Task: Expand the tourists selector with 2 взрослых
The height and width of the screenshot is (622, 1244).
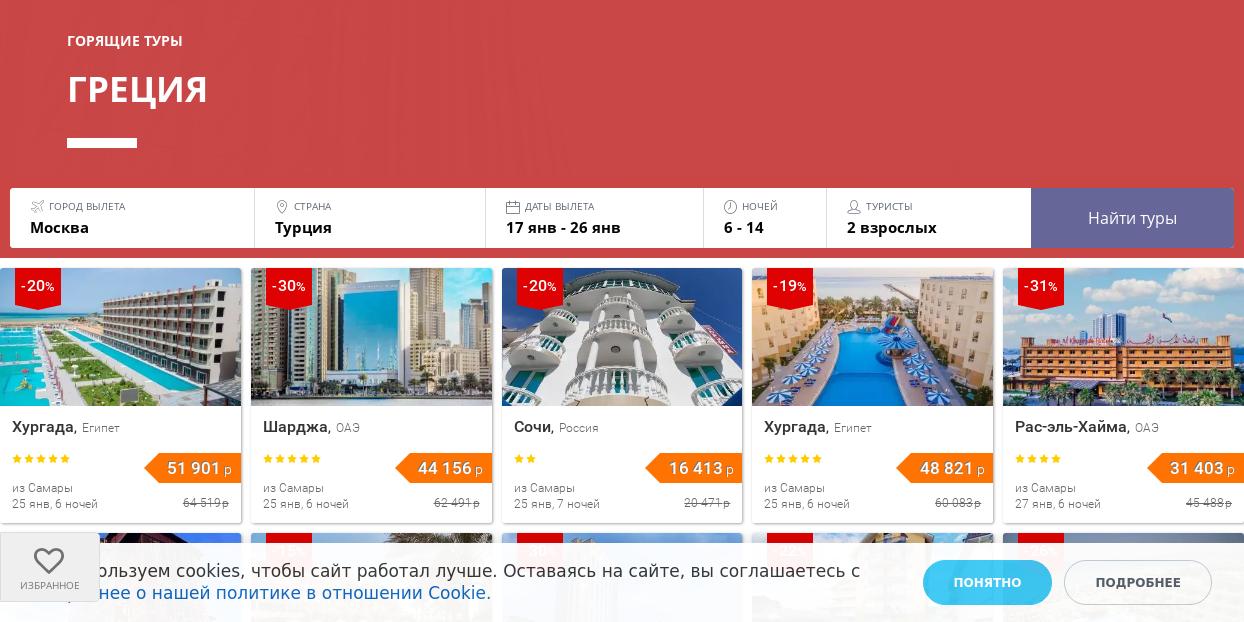Action: pyautogui.click(x=929, y=218)
